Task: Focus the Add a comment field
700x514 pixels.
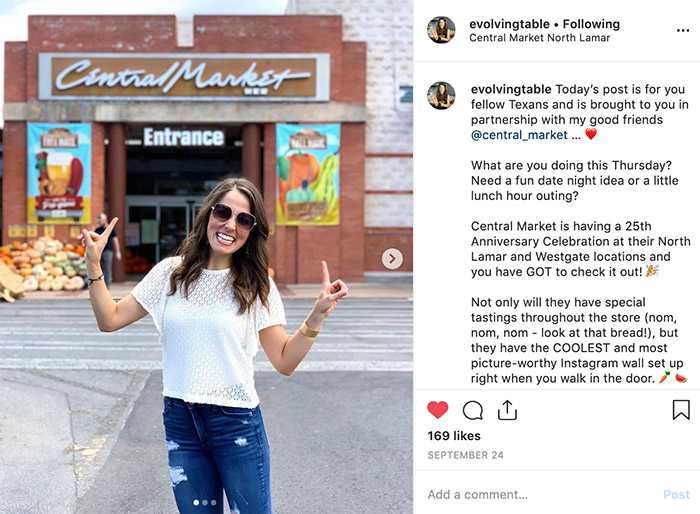Action: tap(540, 494)
